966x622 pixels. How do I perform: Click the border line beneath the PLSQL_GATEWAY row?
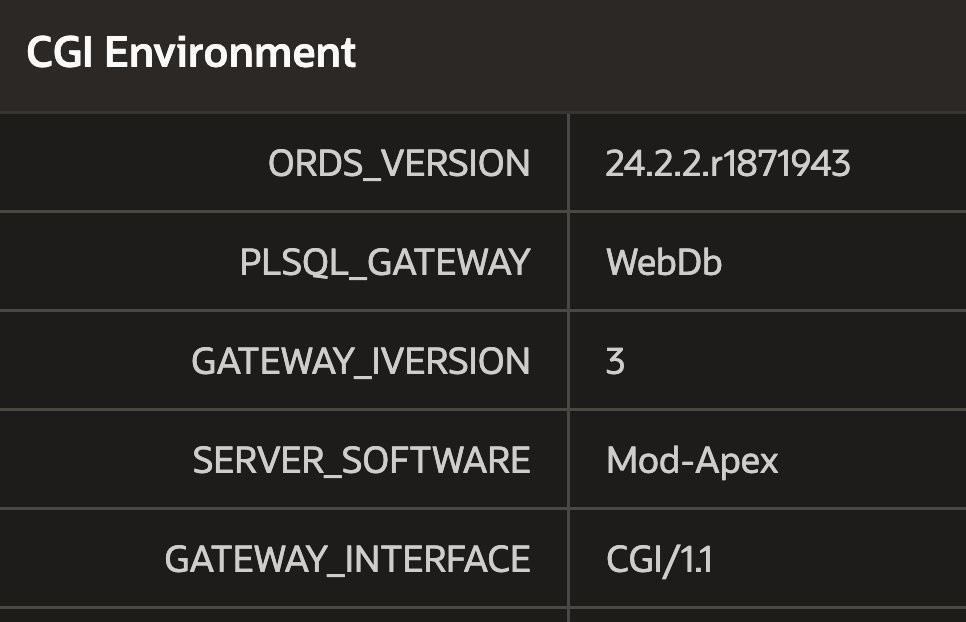(483, 310)
